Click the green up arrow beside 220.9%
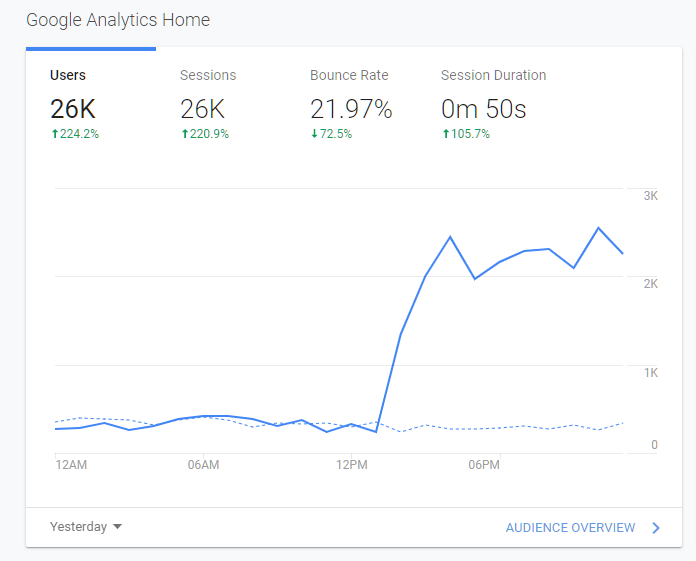Screen dimensions: 696x561 coord(184,134)
